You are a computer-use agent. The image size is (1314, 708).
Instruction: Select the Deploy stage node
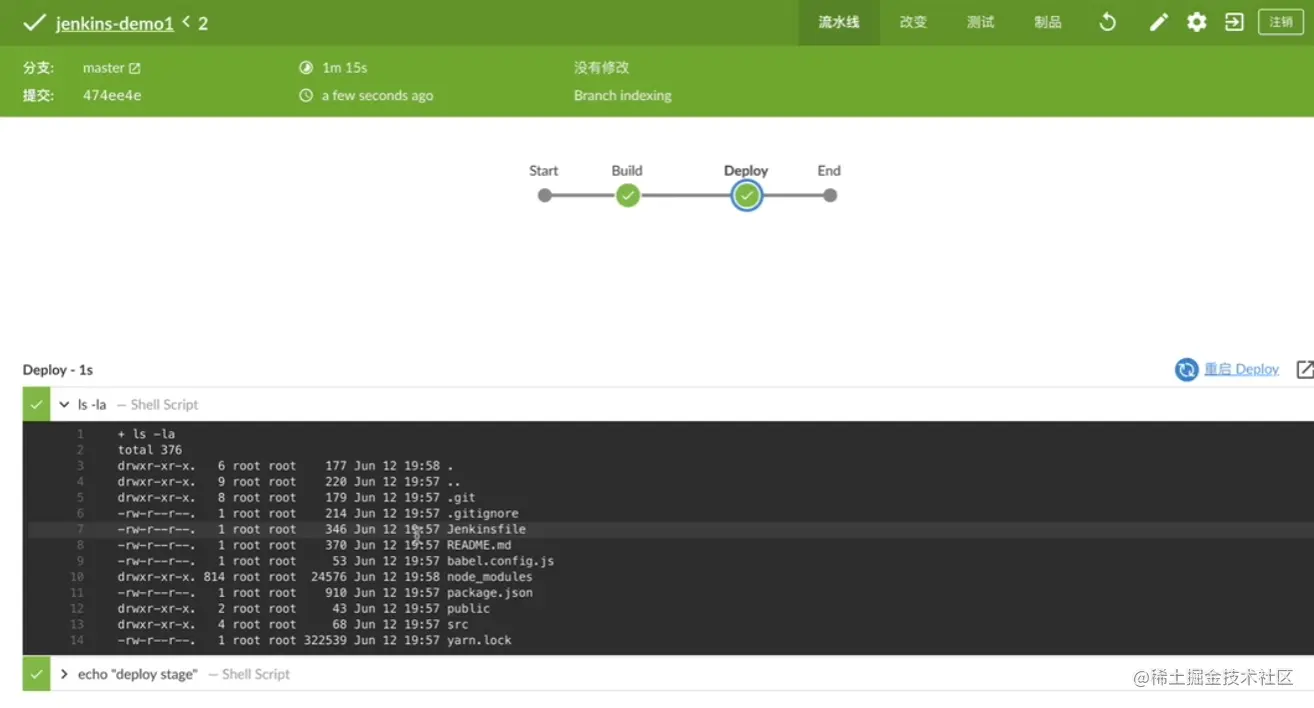click(x=746, y=195)
